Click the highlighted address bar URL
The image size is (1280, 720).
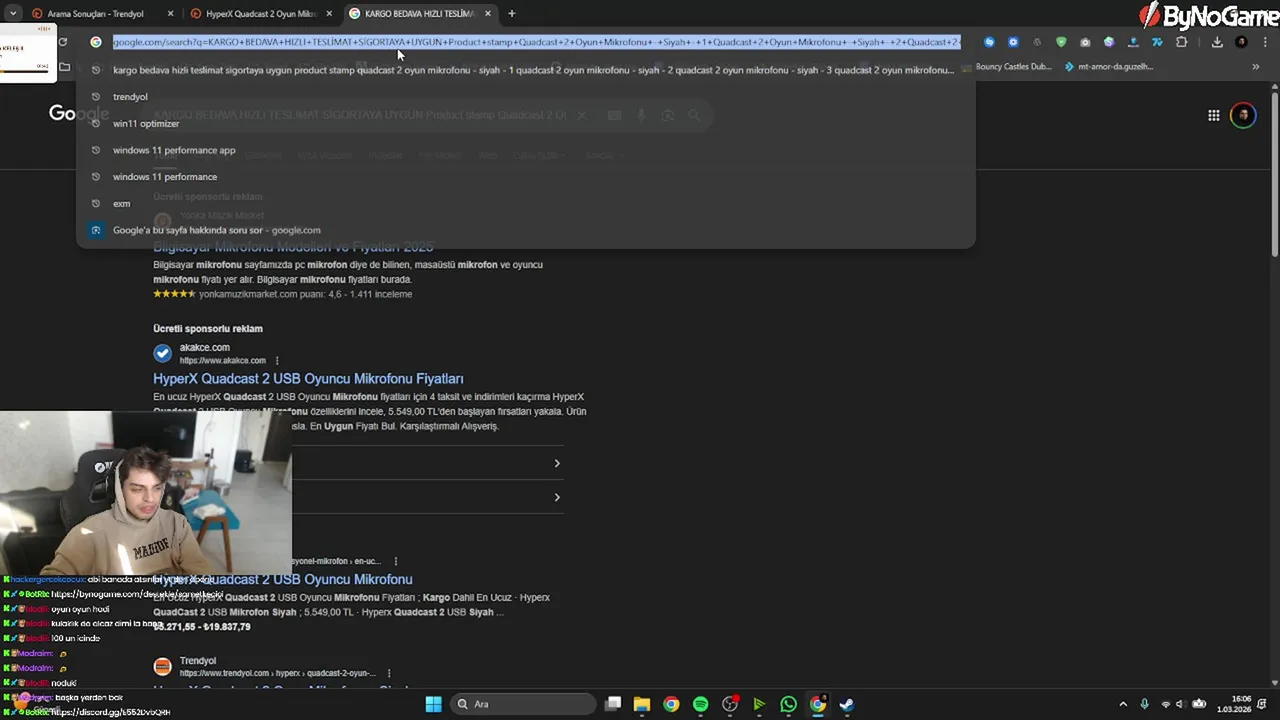536,42
